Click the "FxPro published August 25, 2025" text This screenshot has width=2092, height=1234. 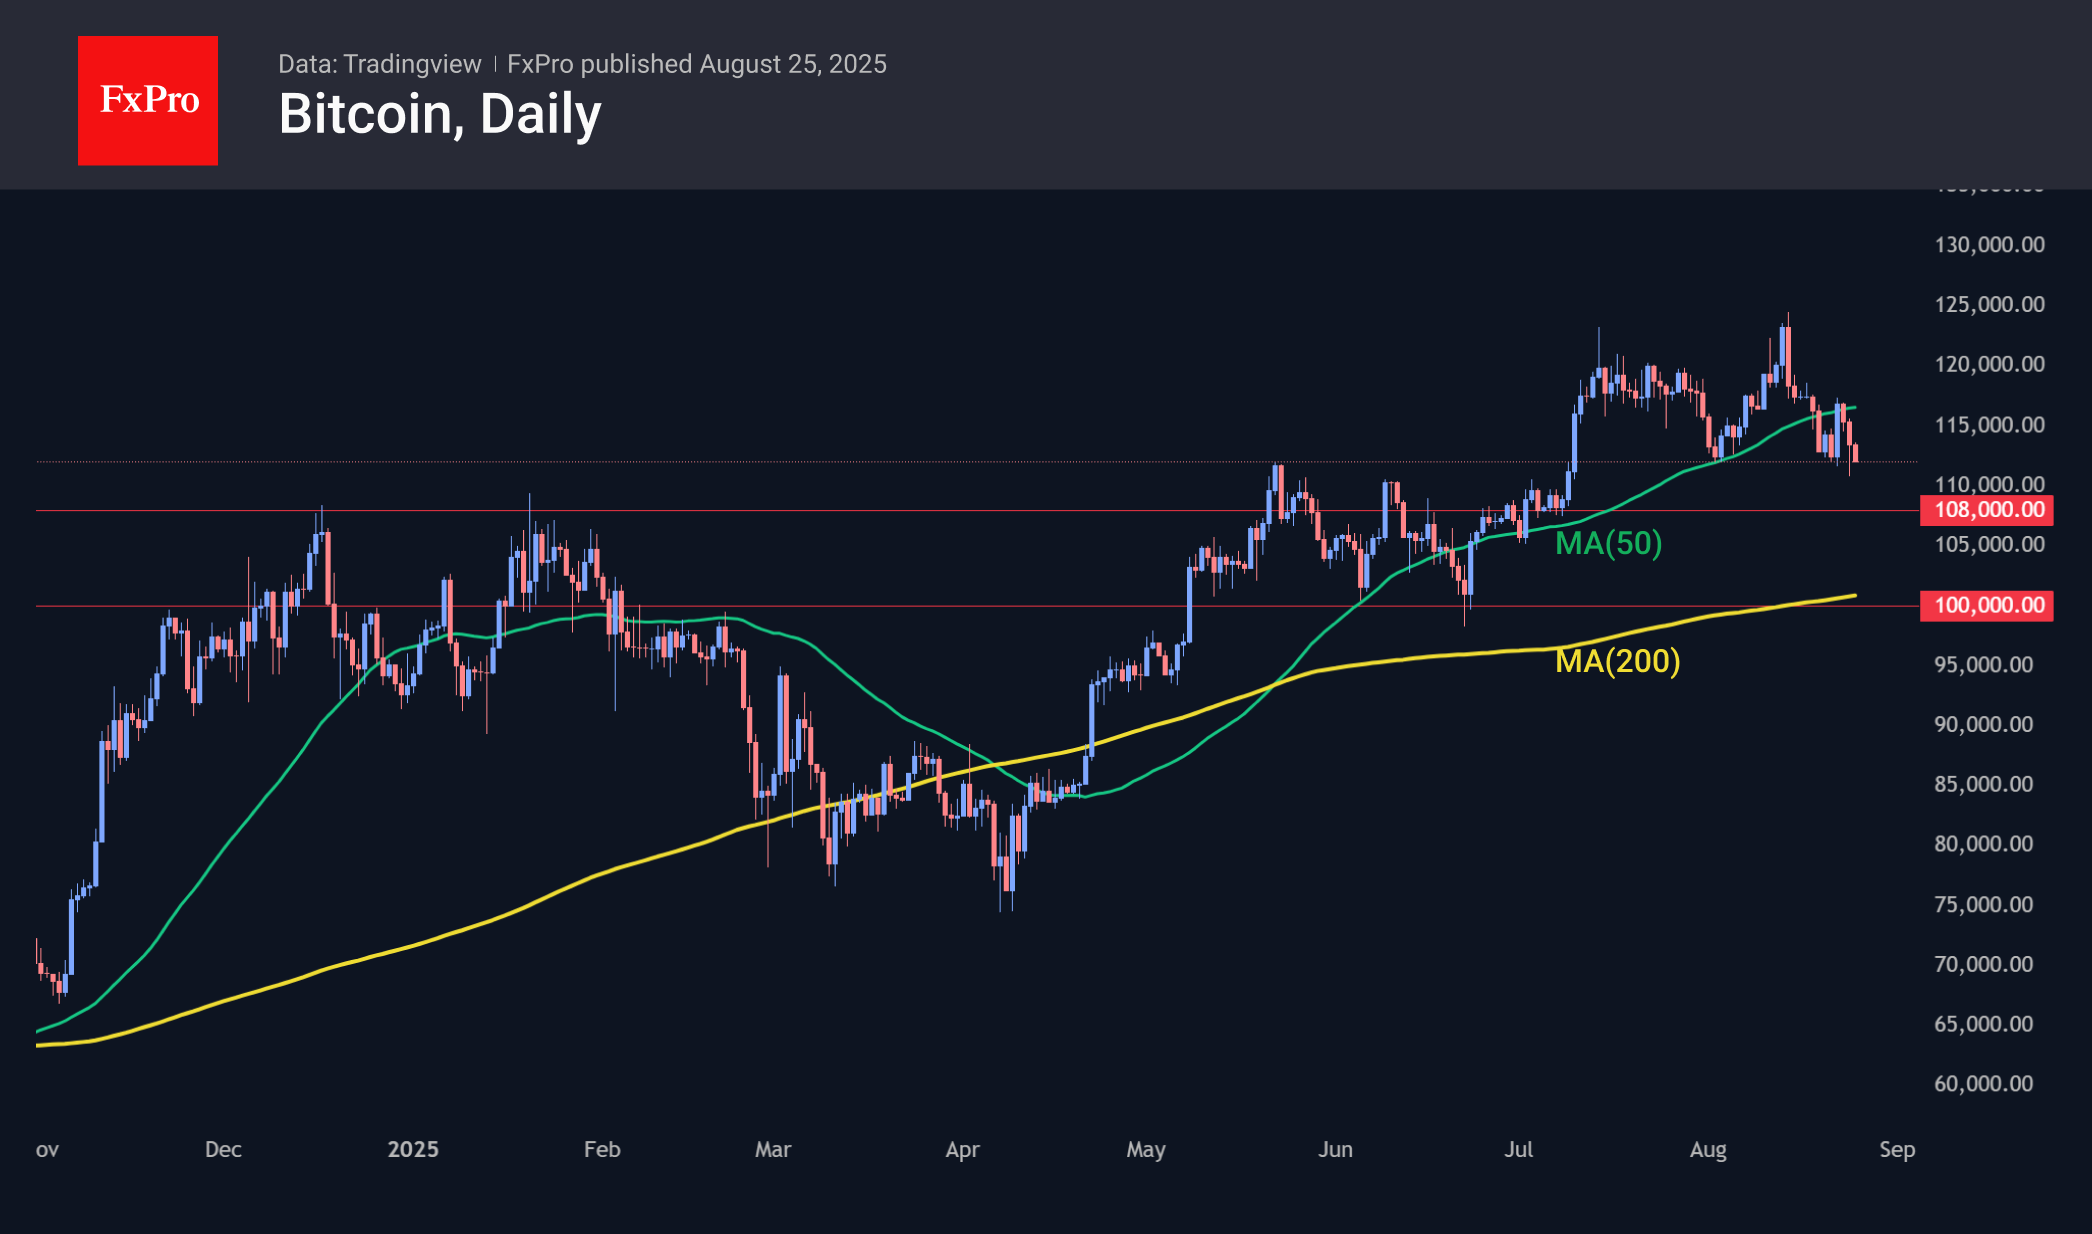[696, 64]
